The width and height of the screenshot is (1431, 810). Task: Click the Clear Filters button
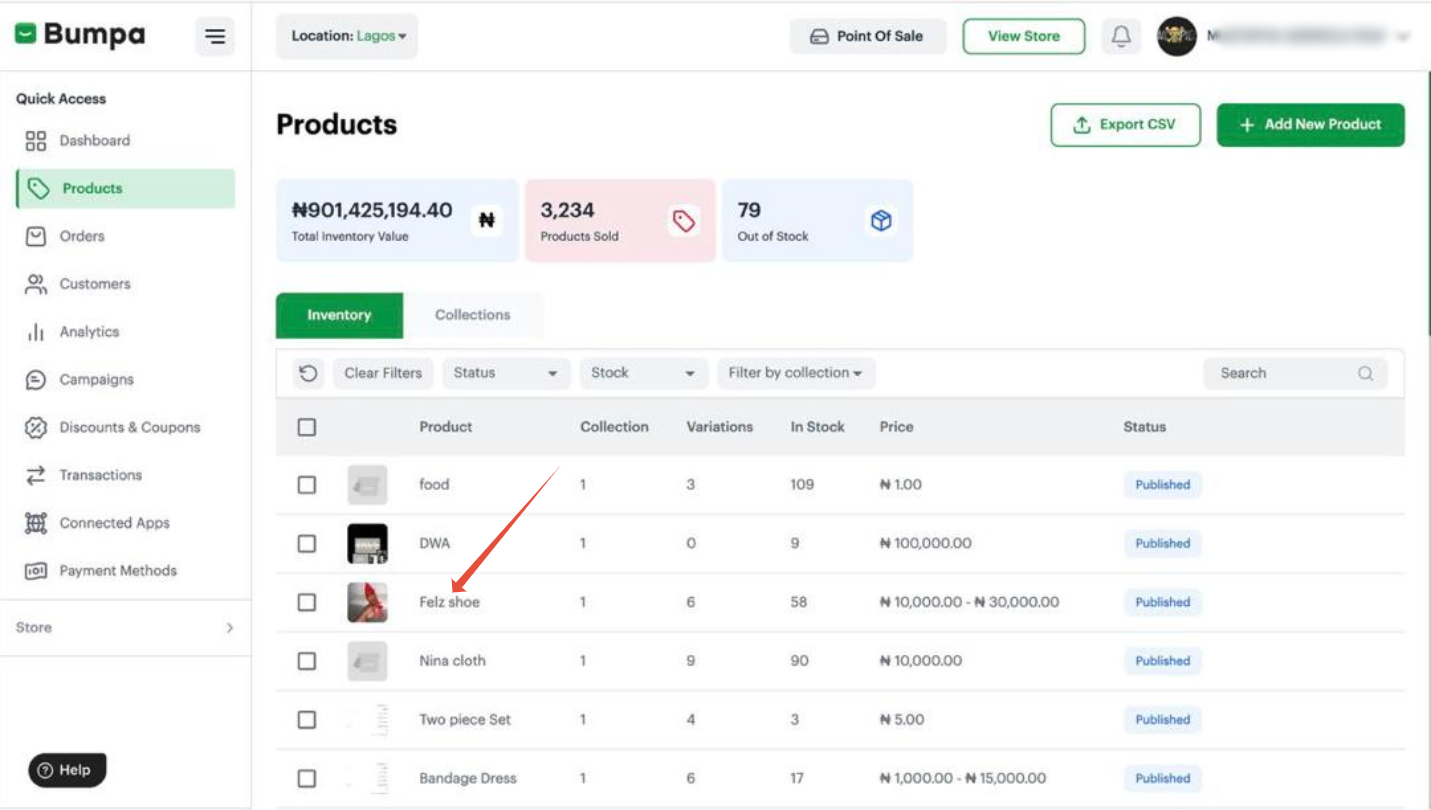[383, 373]
